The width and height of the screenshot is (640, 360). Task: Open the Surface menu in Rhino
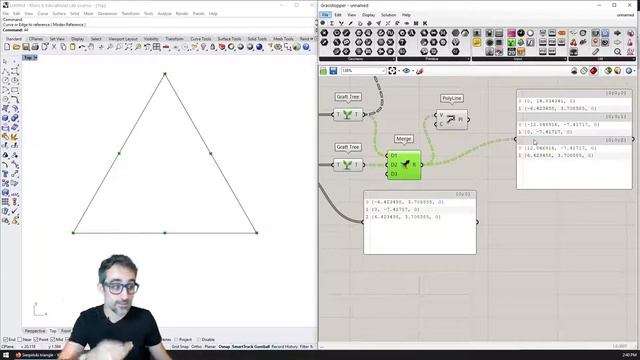59,13
